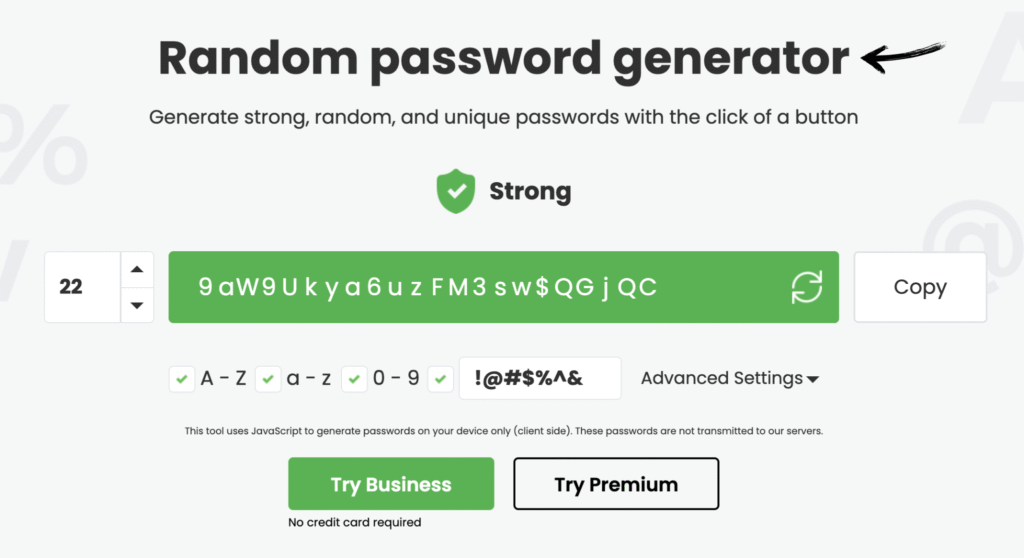Click the "Random password generator" heading
This screenshot has width=1024, height=558.
[504, 58]
